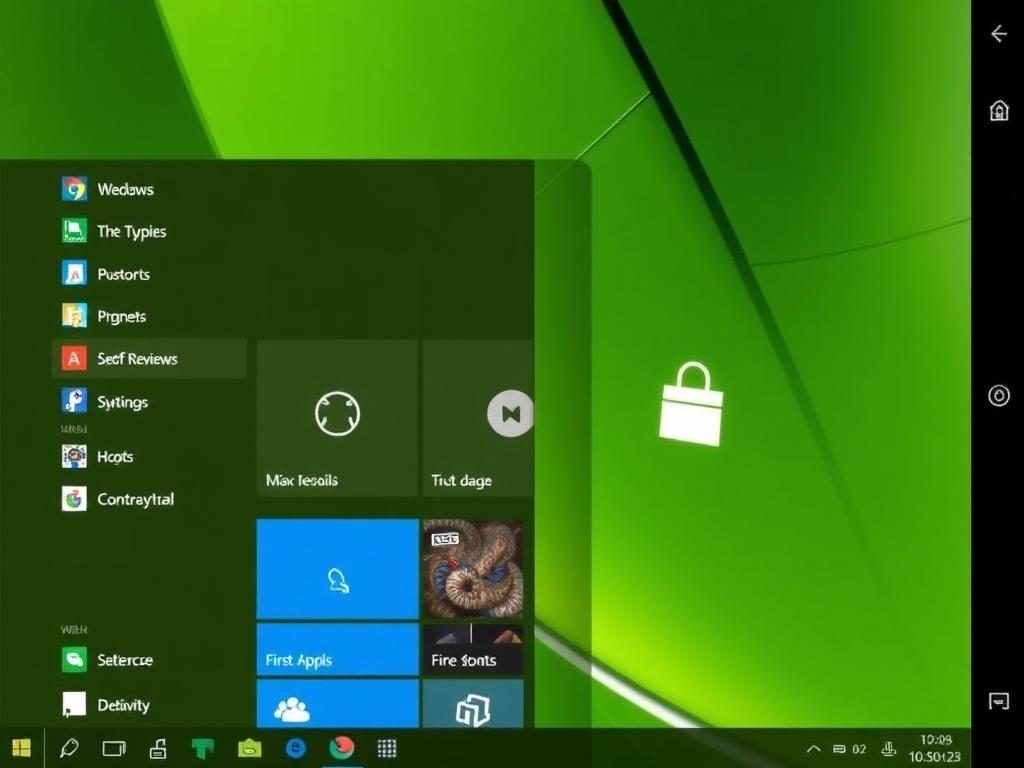Open Sytings from the app list
Viewport: 1024px width, 768px height.
(x=121, y=402)
